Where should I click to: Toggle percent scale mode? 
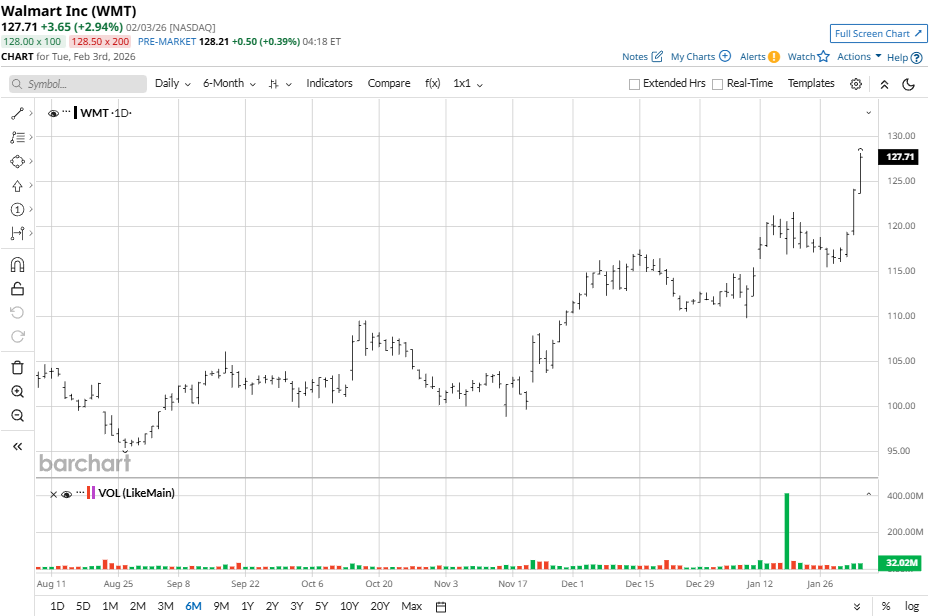pyautogui.click(x=886, y=606)
